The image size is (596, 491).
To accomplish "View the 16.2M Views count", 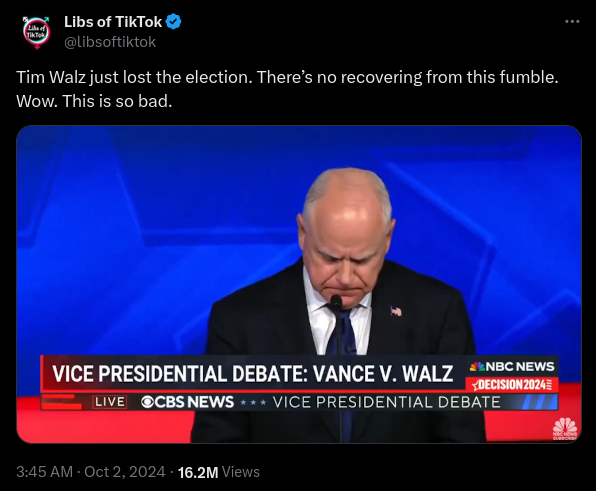I will click(219, 472).
